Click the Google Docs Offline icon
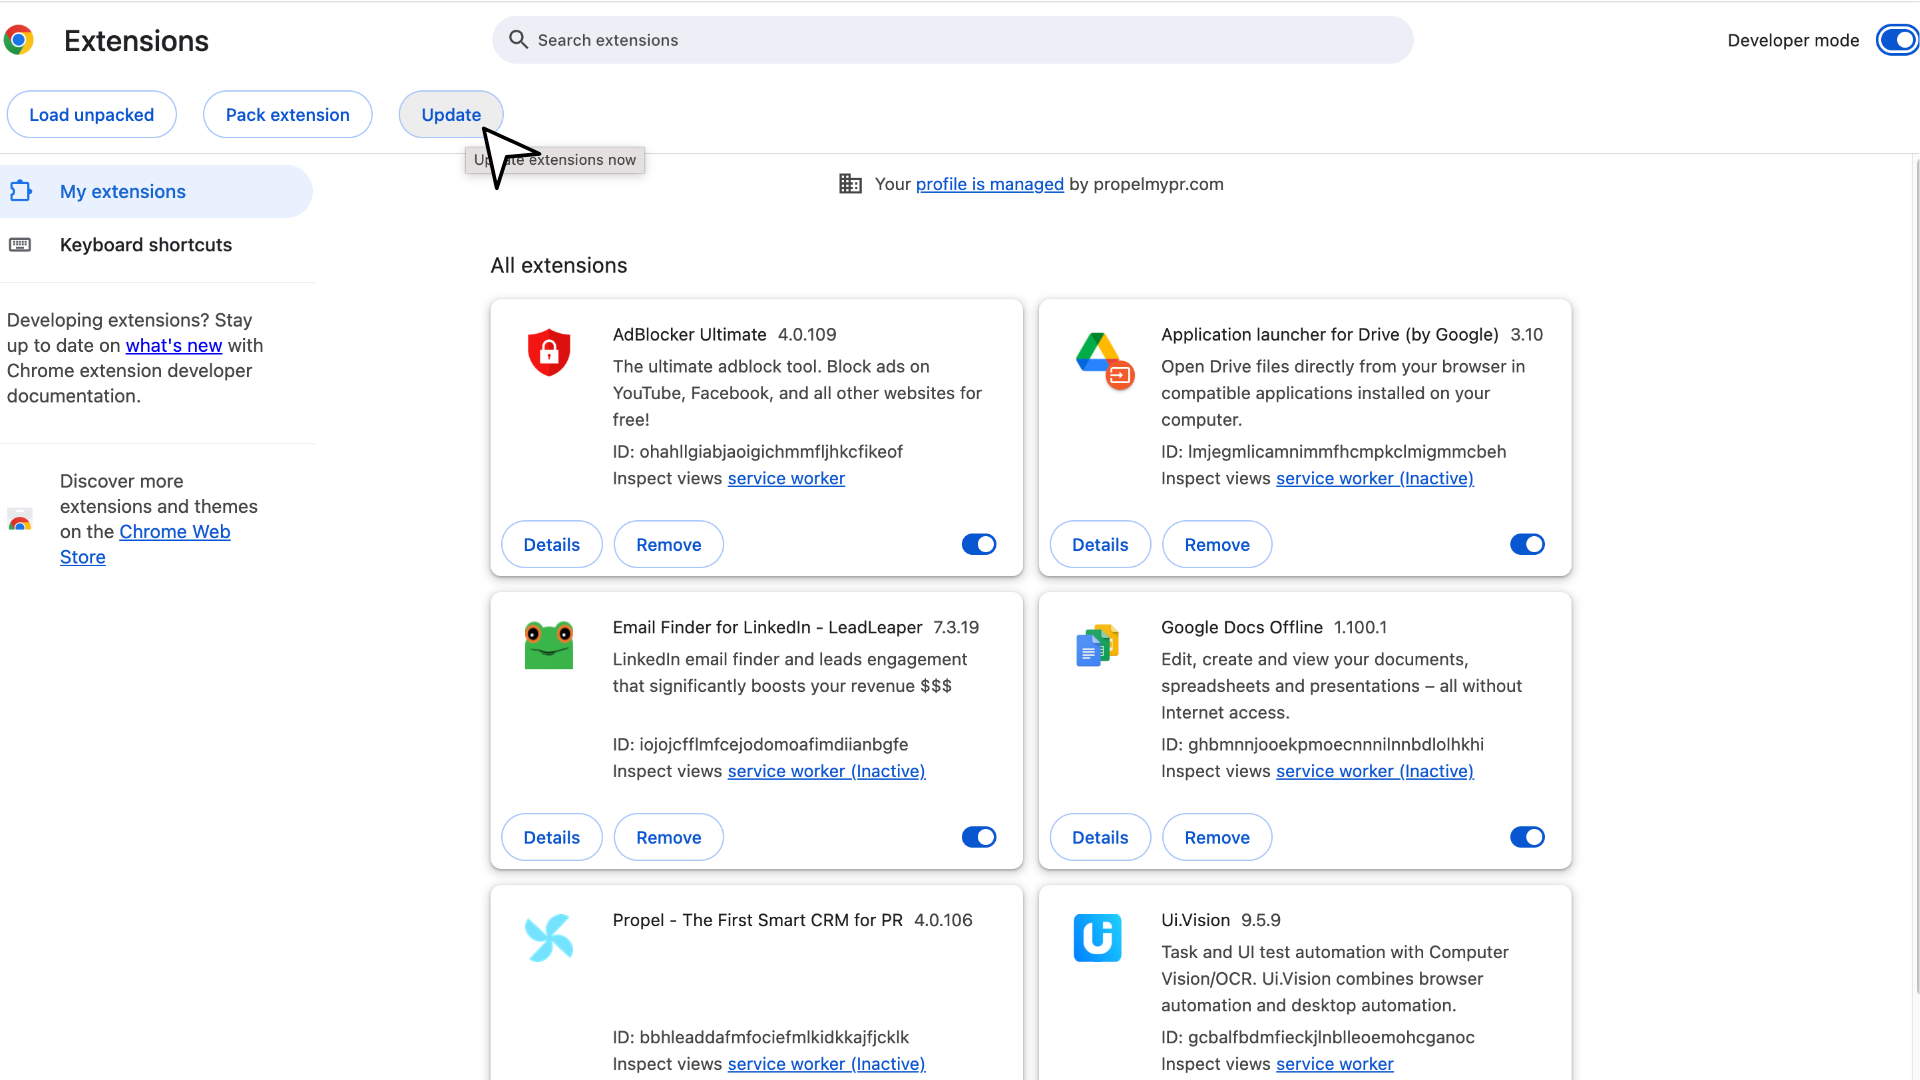The image size is (1920, 1080). 1097,645
